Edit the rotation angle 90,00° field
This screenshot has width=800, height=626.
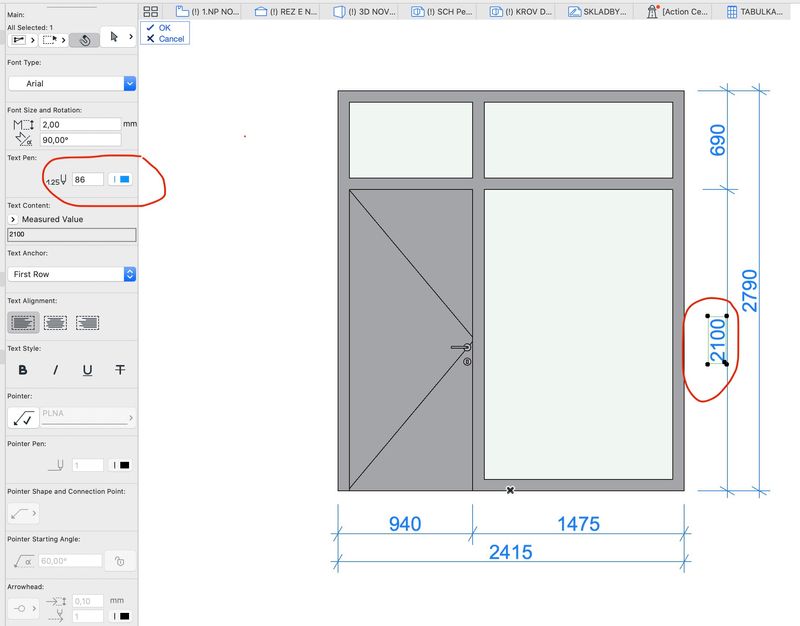pos(81,140)
